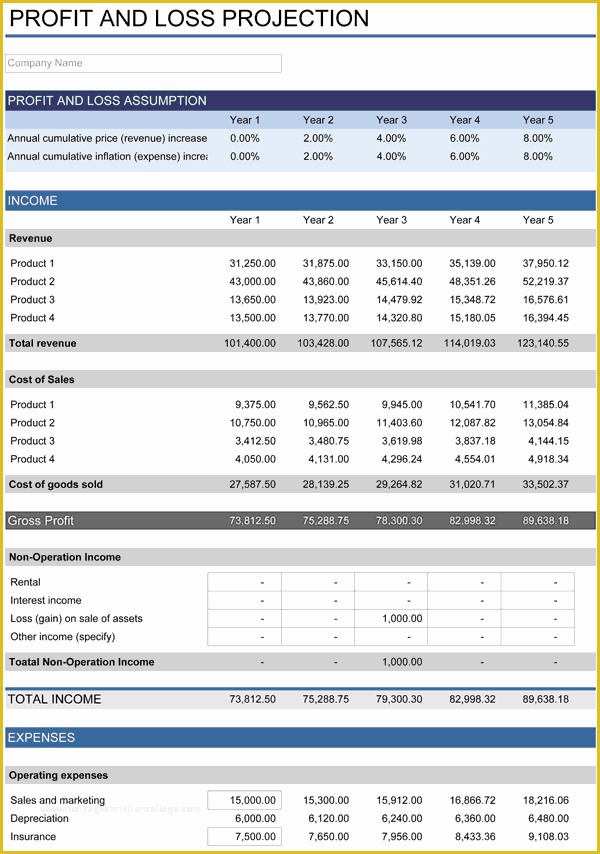Click the Insurance row label
Image resolution: width=600 pixels, height=854 pixels.
(33, 837)
